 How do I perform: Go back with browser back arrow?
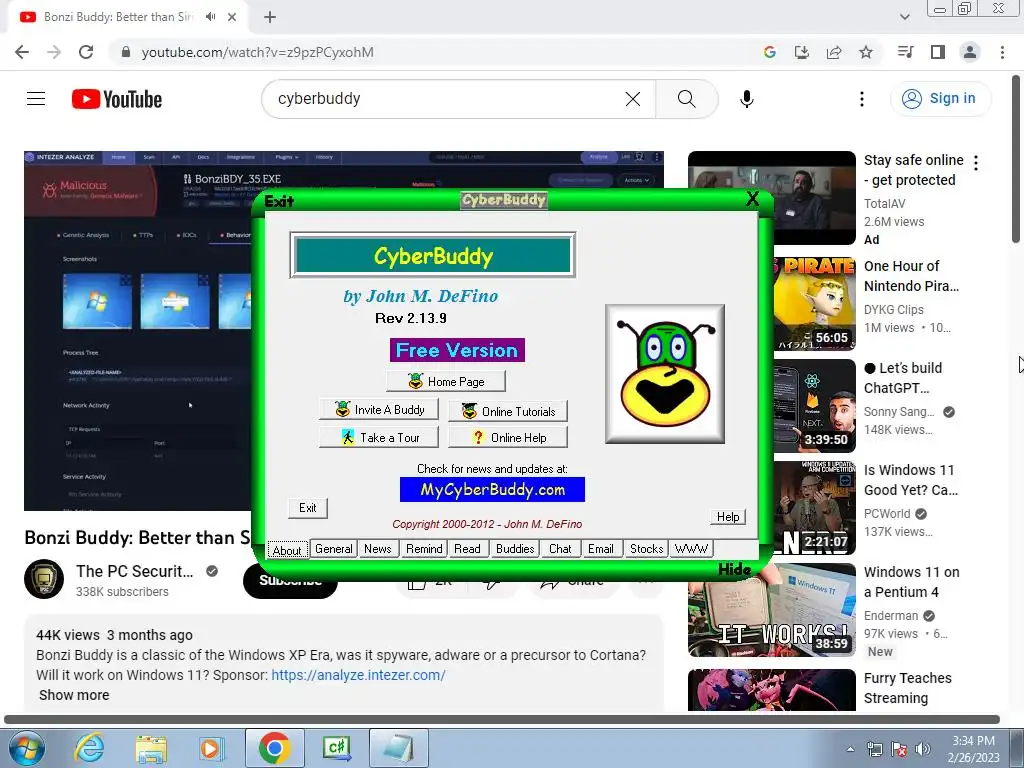pyautogui.click(x=22, y=52)
